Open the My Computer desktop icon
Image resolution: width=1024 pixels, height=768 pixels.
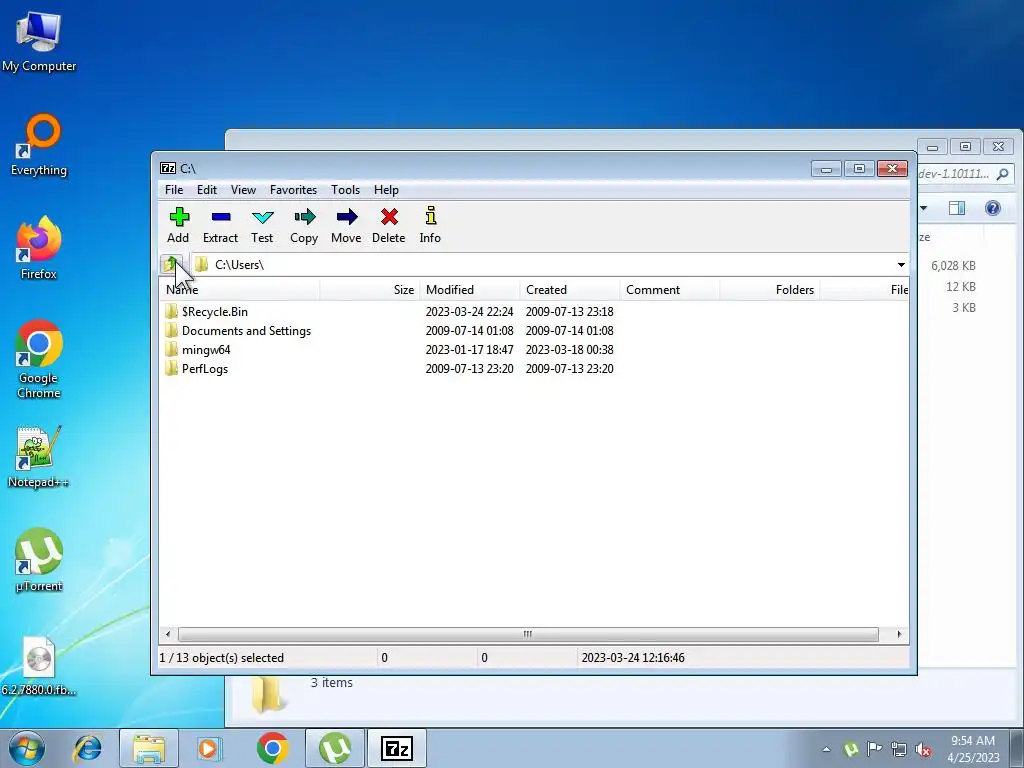[x=39, y=40]
